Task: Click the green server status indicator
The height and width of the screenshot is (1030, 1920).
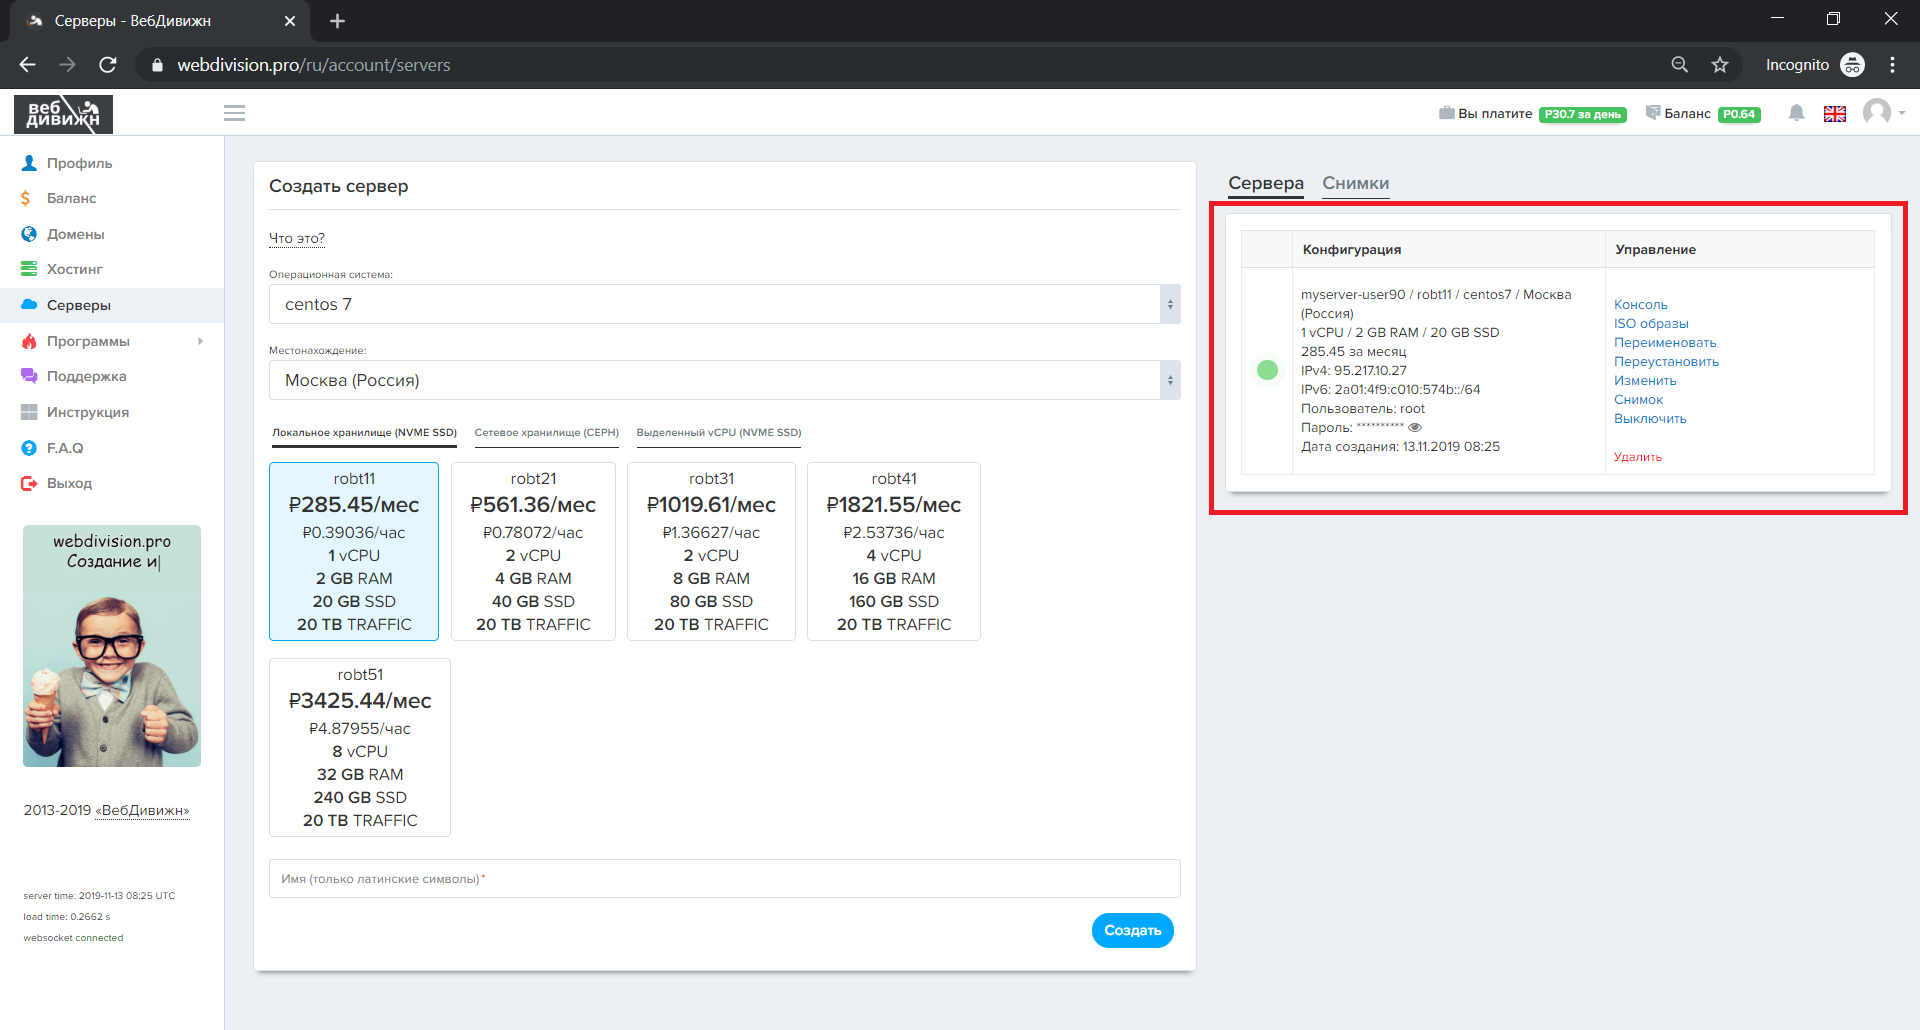Action: [1267, 370]
